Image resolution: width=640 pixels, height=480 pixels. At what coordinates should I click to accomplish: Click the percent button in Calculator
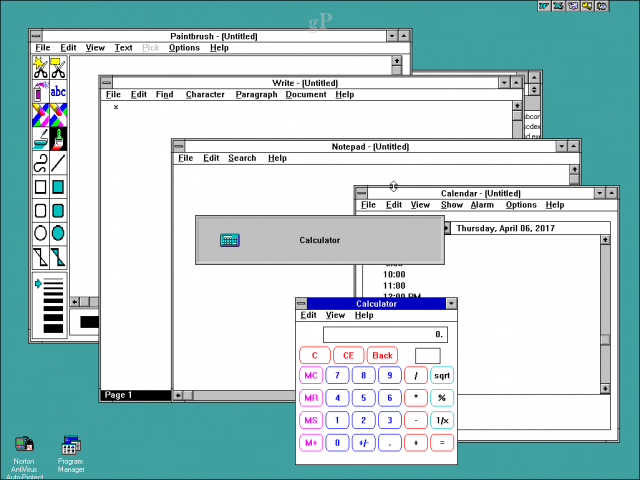click(442, 398)
